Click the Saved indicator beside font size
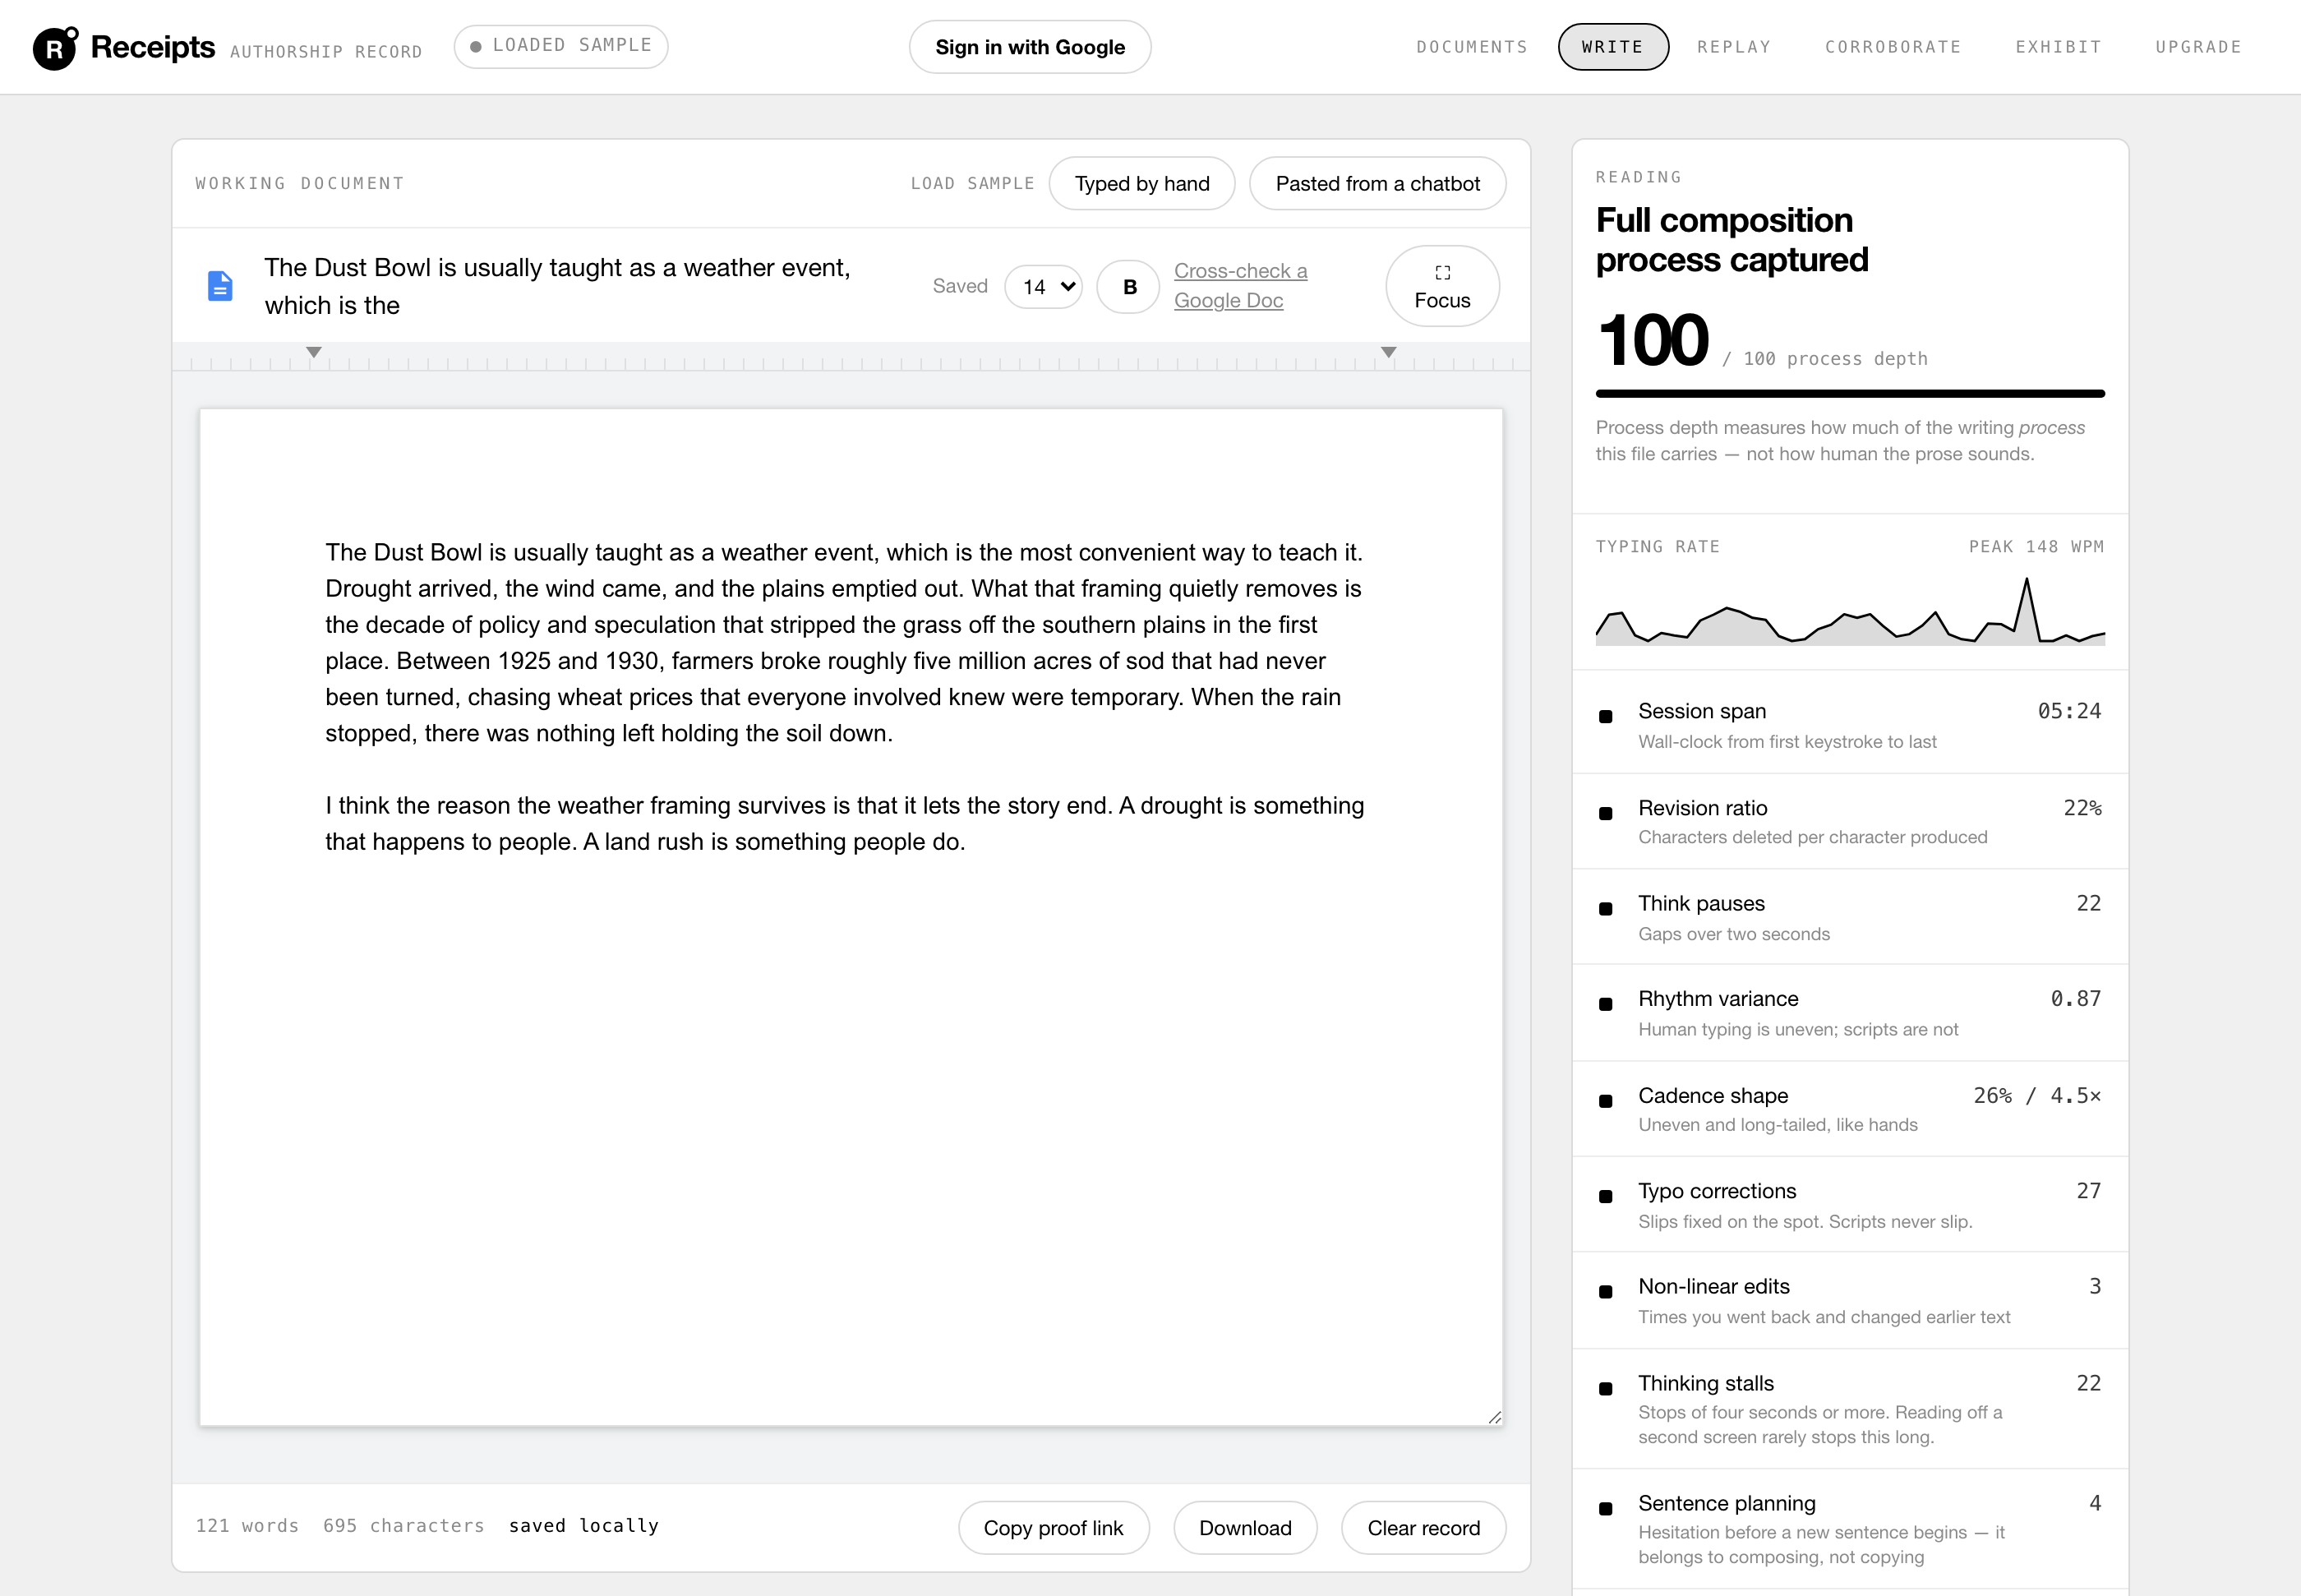This screenshot has width=2301, height=1596. (960, 286)
